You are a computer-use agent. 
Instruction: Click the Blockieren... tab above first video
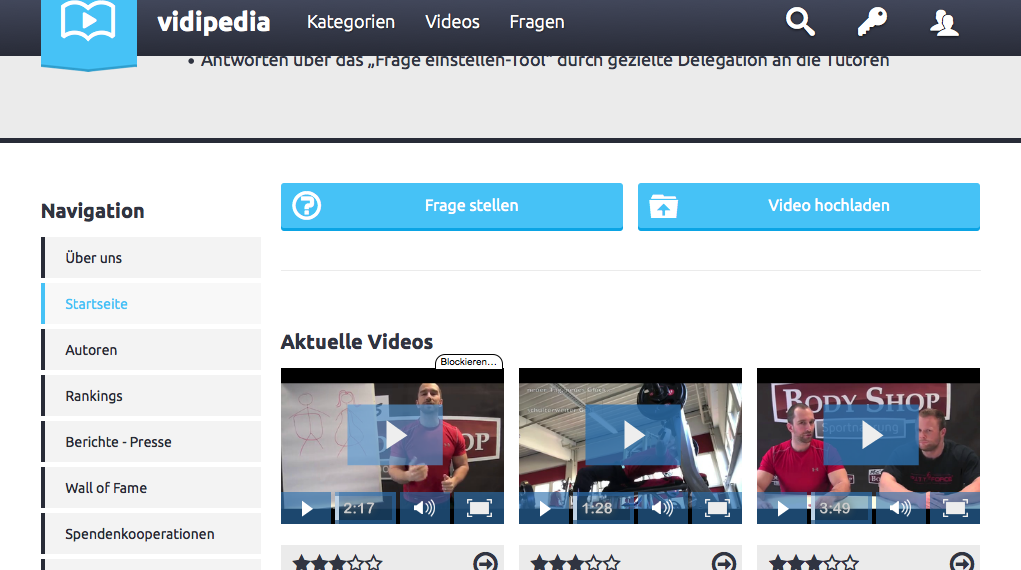[469, 362]
